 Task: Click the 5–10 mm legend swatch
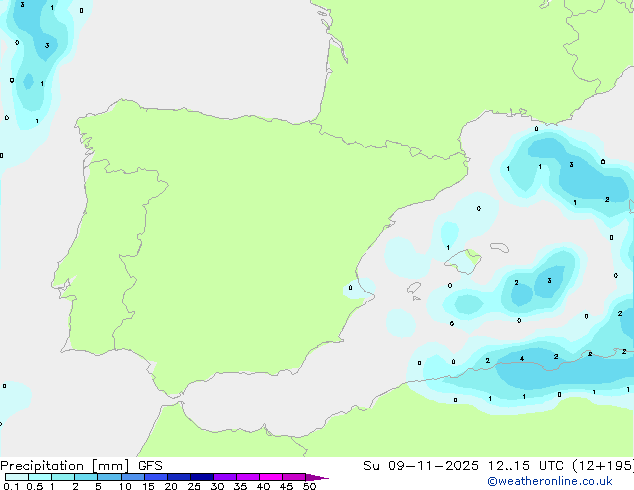tap(109, 477)
